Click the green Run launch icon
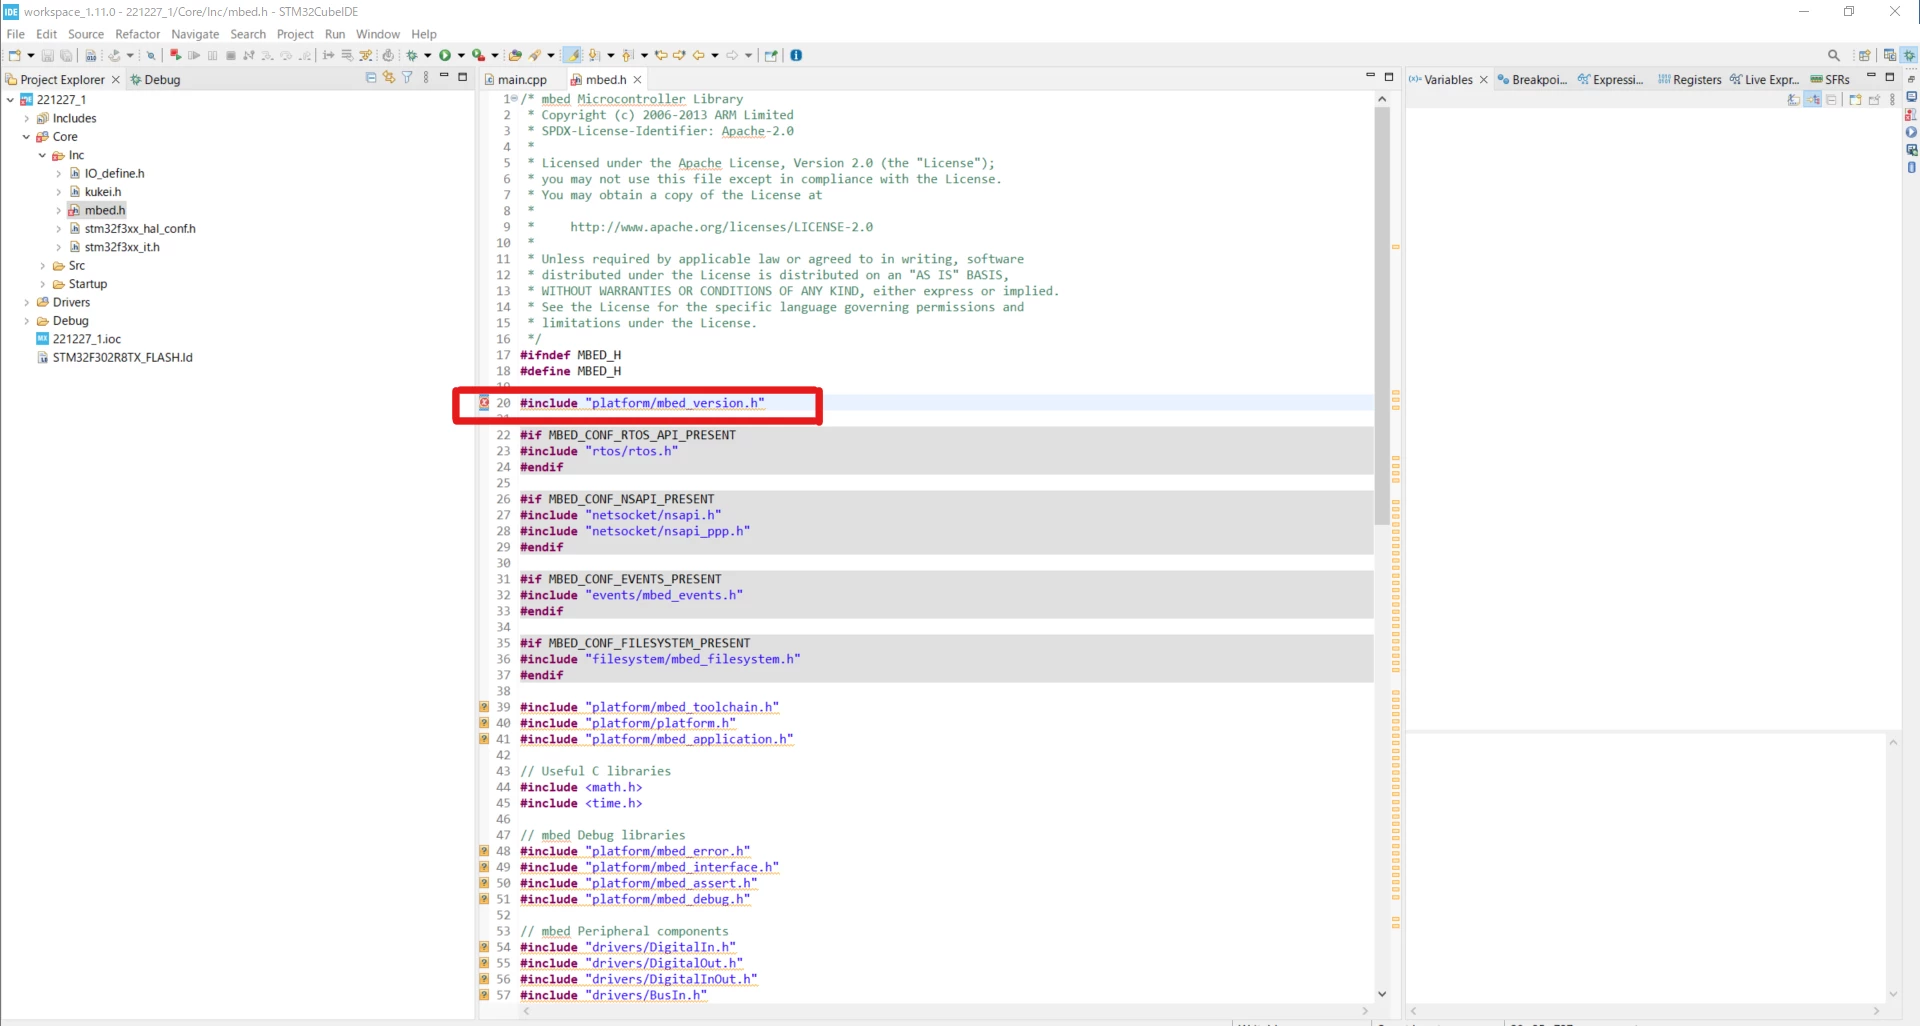 pos(445,55)
